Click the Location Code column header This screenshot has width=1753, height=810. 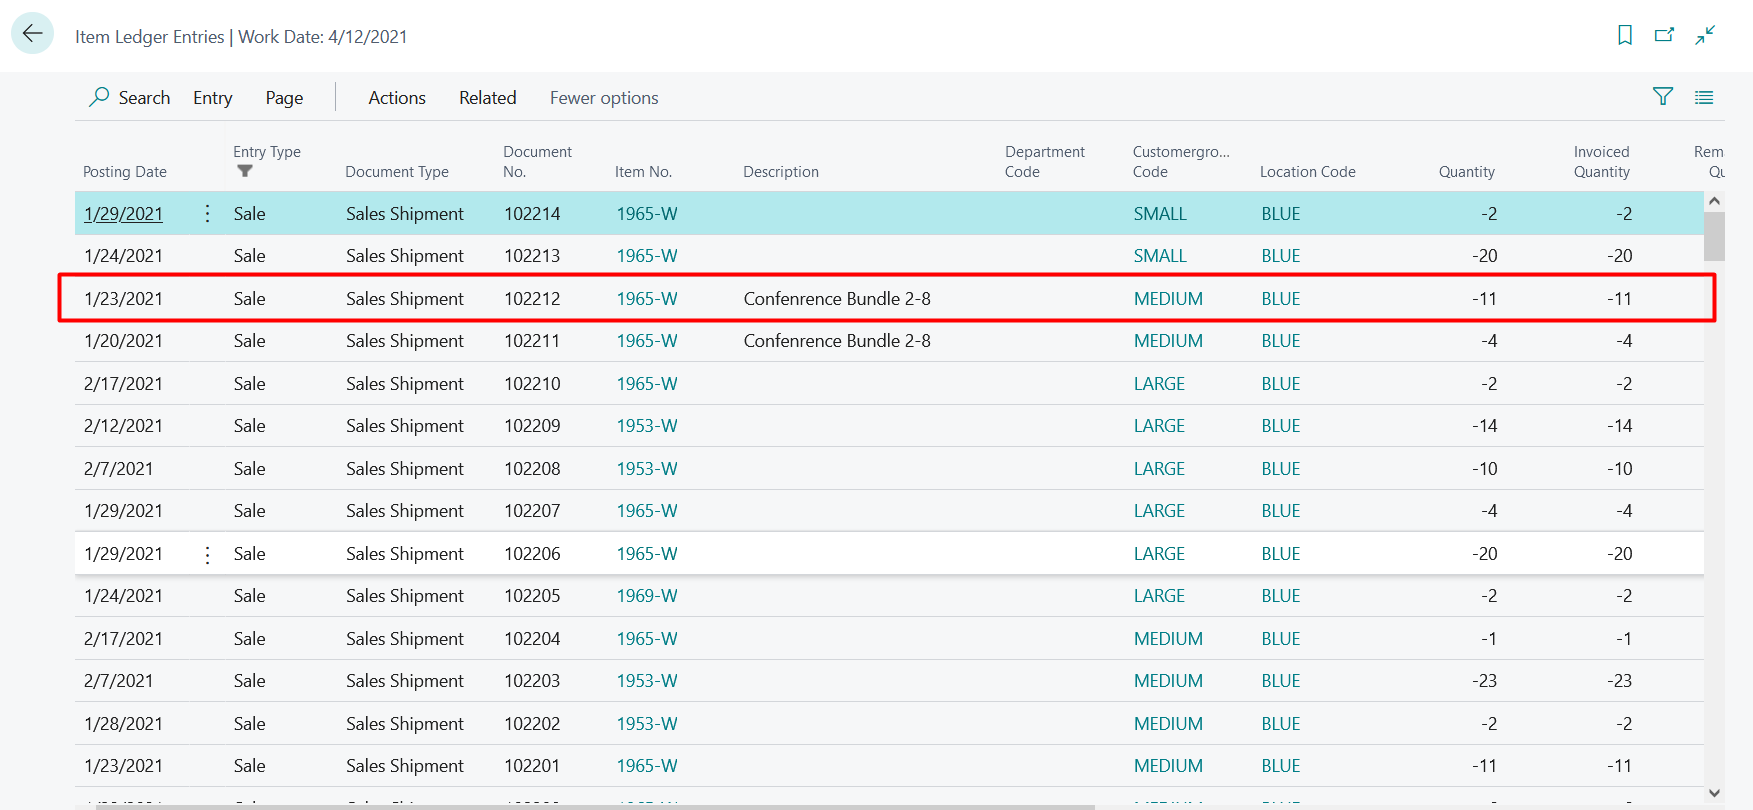click(x=1307, y=172)
